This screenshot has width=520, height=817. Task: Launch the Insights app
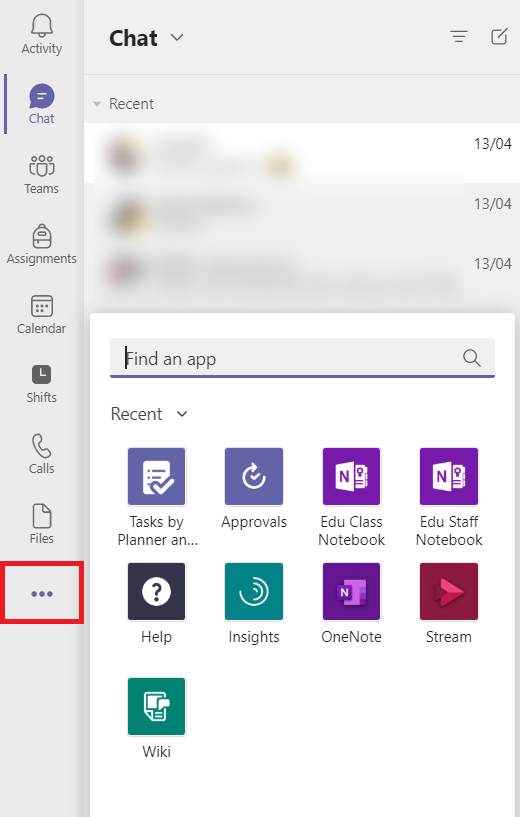(254, 591)
